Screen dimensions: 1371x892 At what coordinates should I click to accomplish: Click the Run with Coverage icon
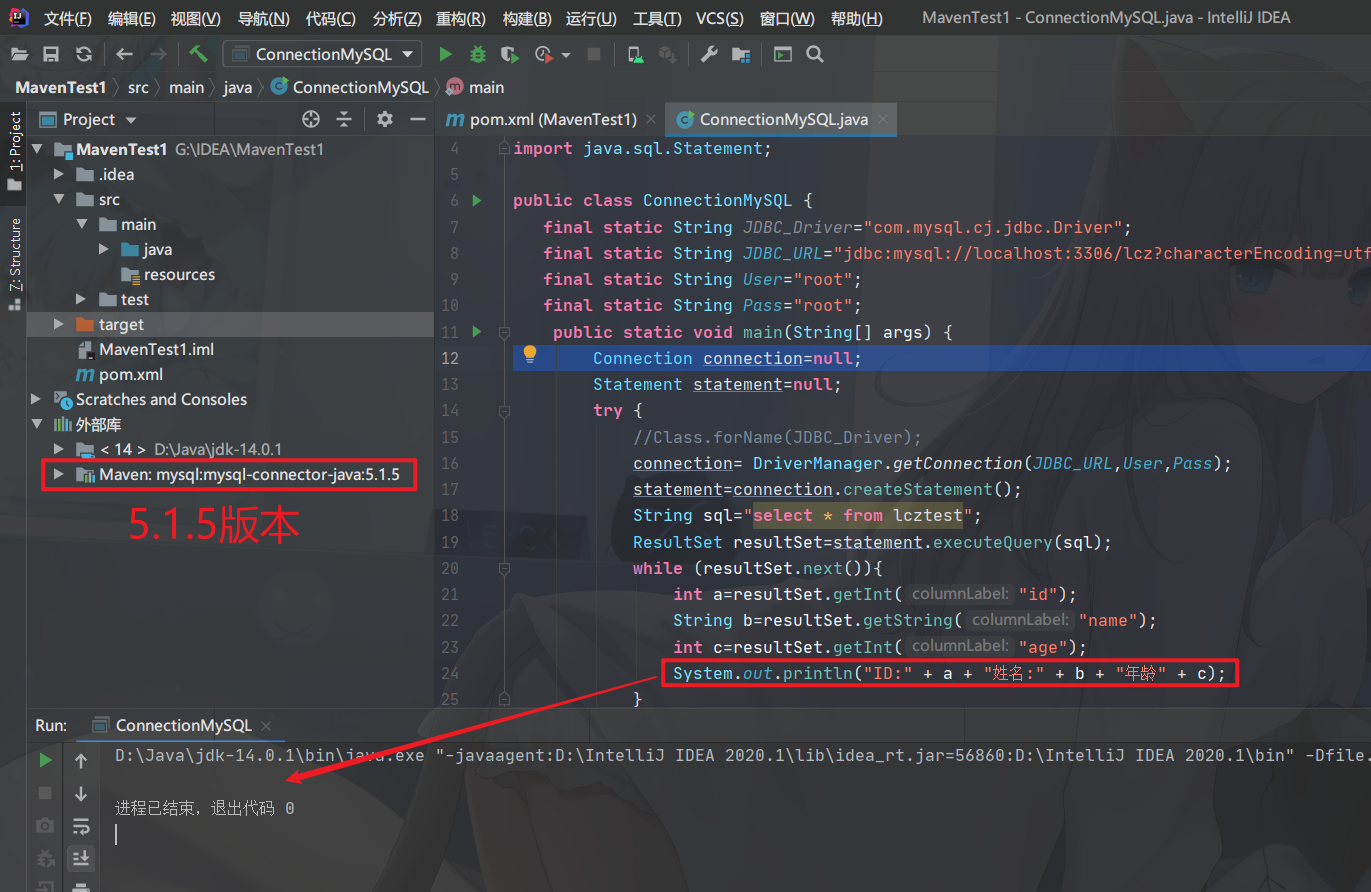tap(509, 54)
